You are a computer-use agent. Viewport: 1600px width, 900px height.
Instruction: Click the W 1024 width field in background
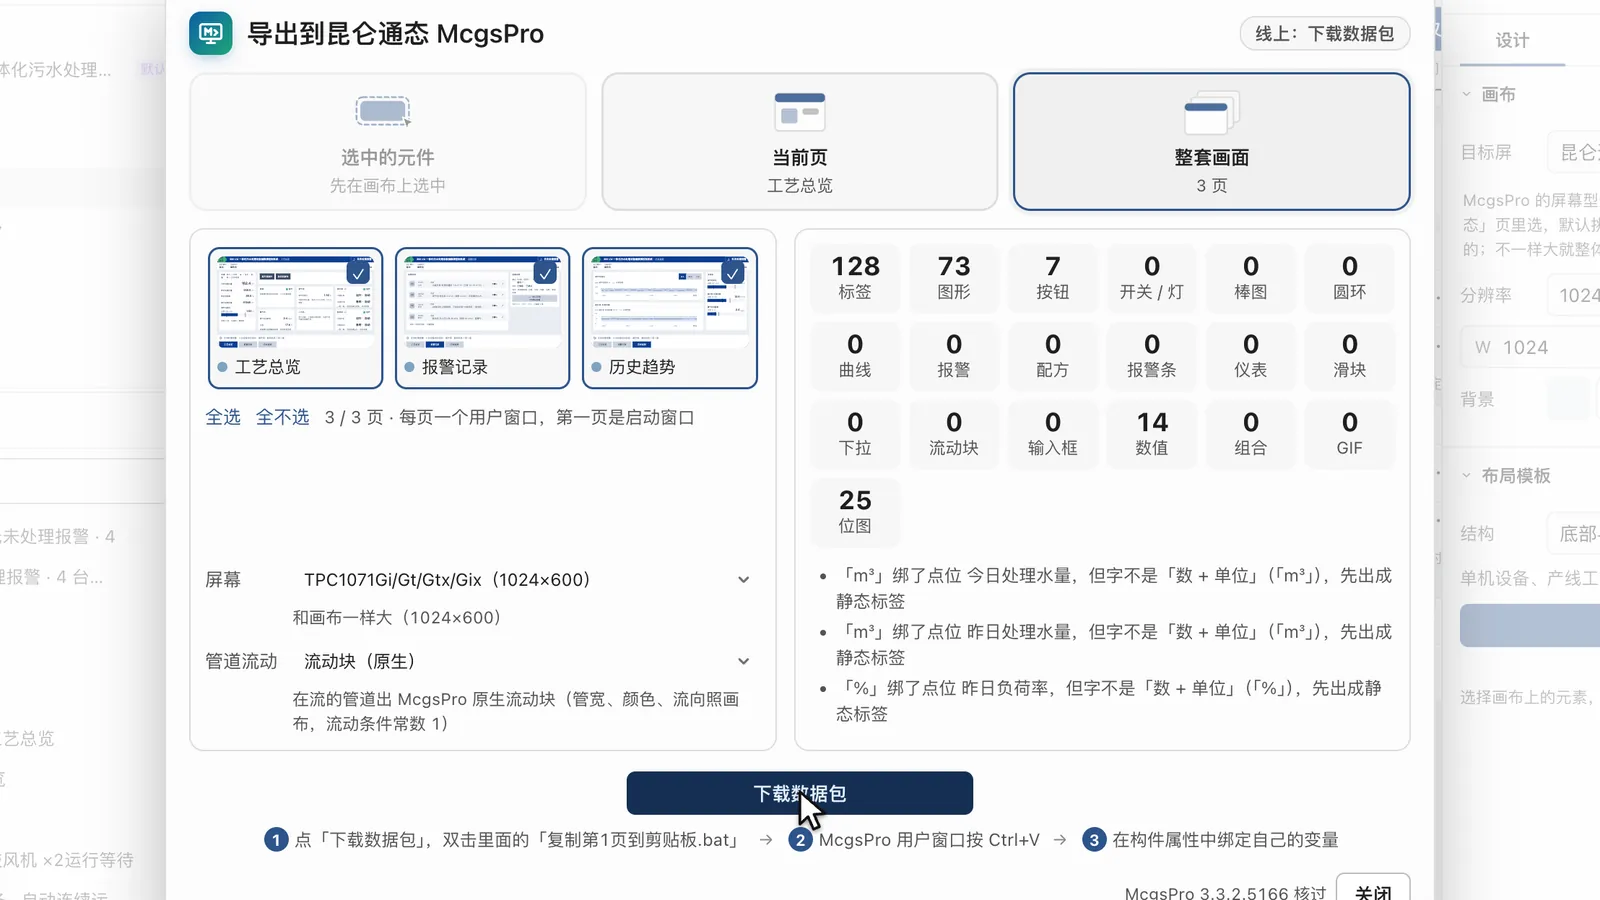click(1530, 347)
